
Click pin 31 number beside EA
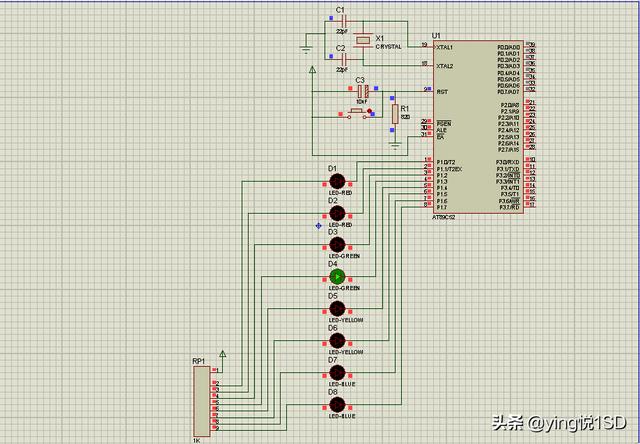pos(424,134)
